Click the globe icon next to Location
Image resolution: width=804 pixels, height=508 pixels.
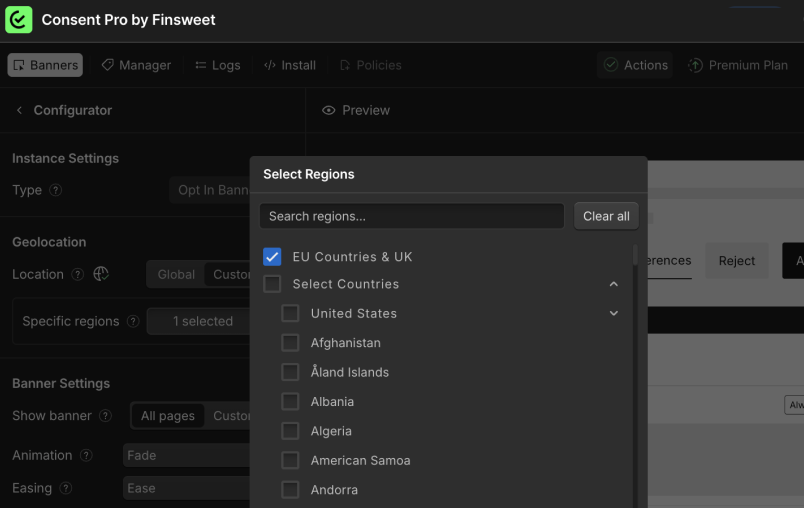(x=101, y=274)
